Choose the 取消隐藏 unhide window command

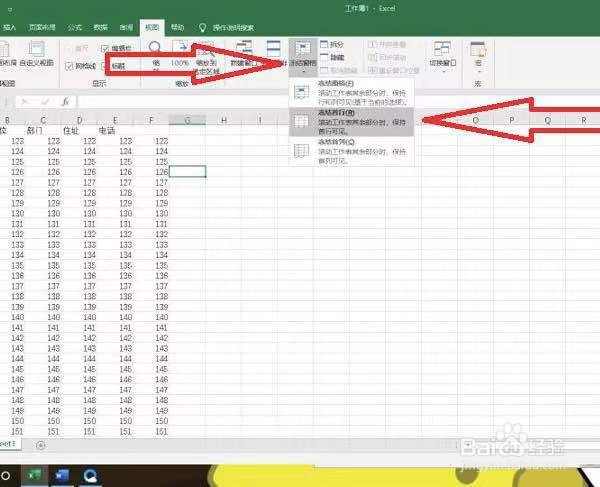point(338,70)
